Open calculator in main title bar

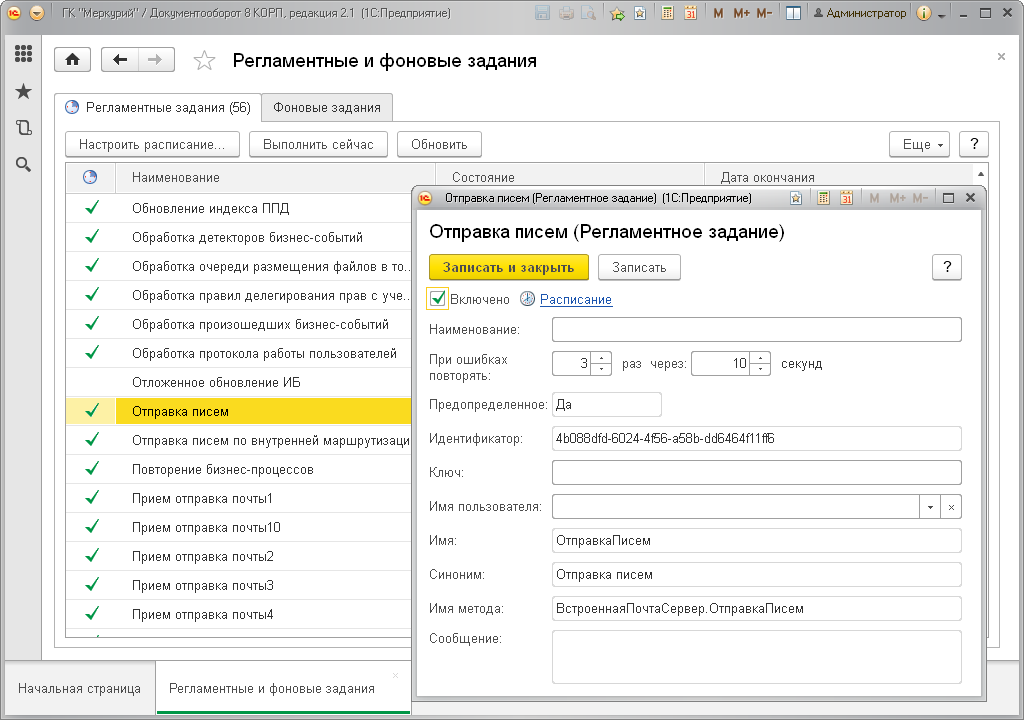click(667, 13)
